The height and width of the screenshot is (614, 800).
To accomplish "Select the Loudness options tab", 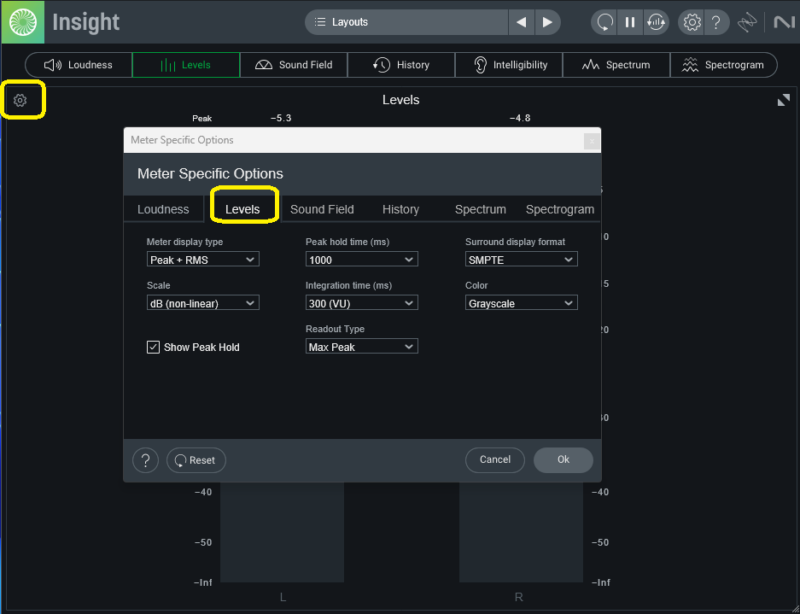I will click(x=163, y=209).
